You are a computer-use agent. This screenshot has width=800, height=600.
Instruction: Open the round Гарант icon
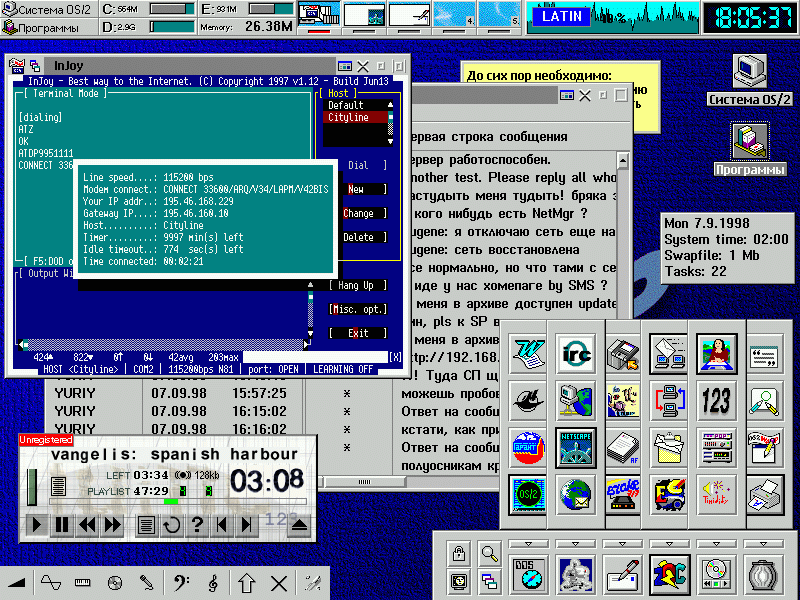click(528, 448)
